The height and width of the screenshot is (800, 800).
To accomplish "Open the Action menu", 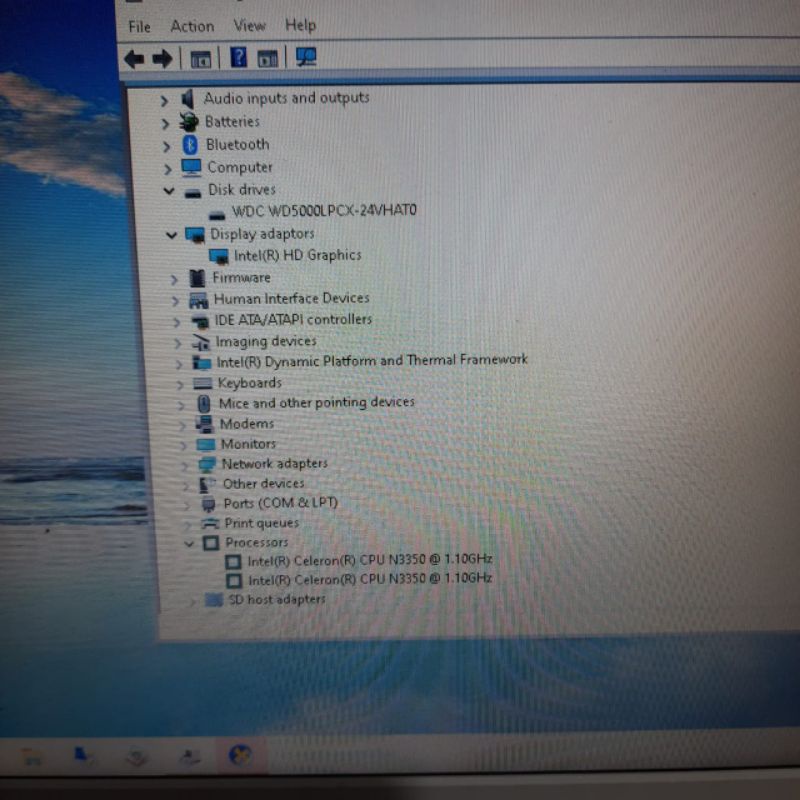I will [192, 26].
